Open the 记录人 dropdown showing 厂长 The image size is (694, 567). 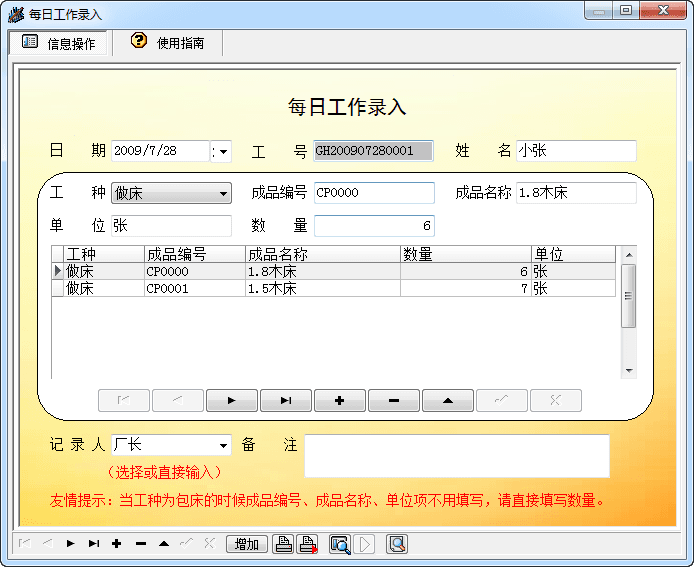[223, 445]
